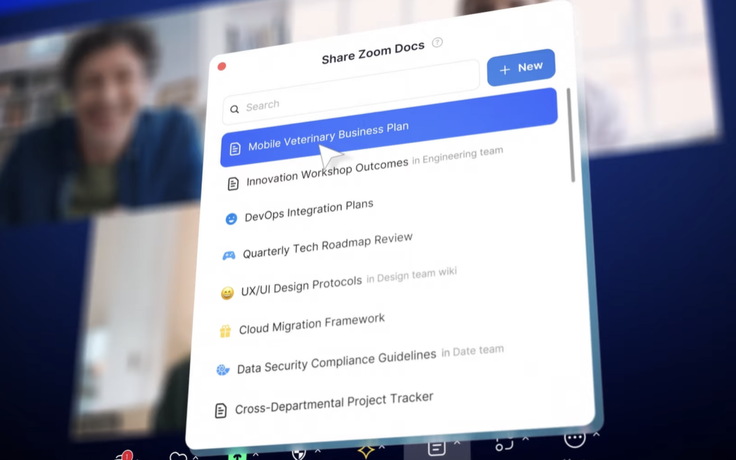Open the More ellipsis icon in the meeting toolbar

coord(575,439)
